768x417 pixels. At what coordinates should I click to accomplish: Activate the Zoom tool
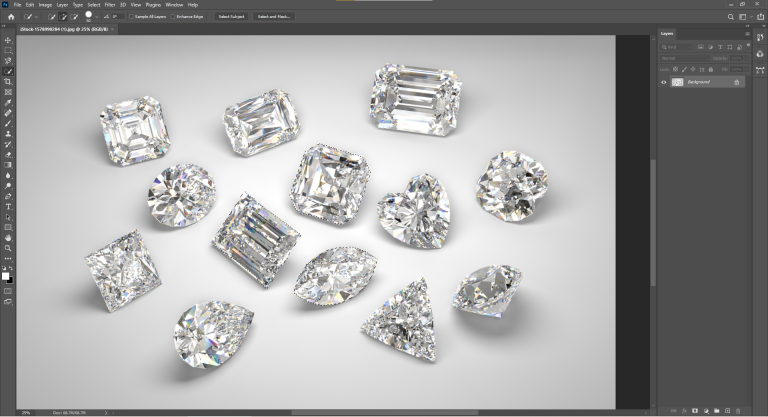8,248
